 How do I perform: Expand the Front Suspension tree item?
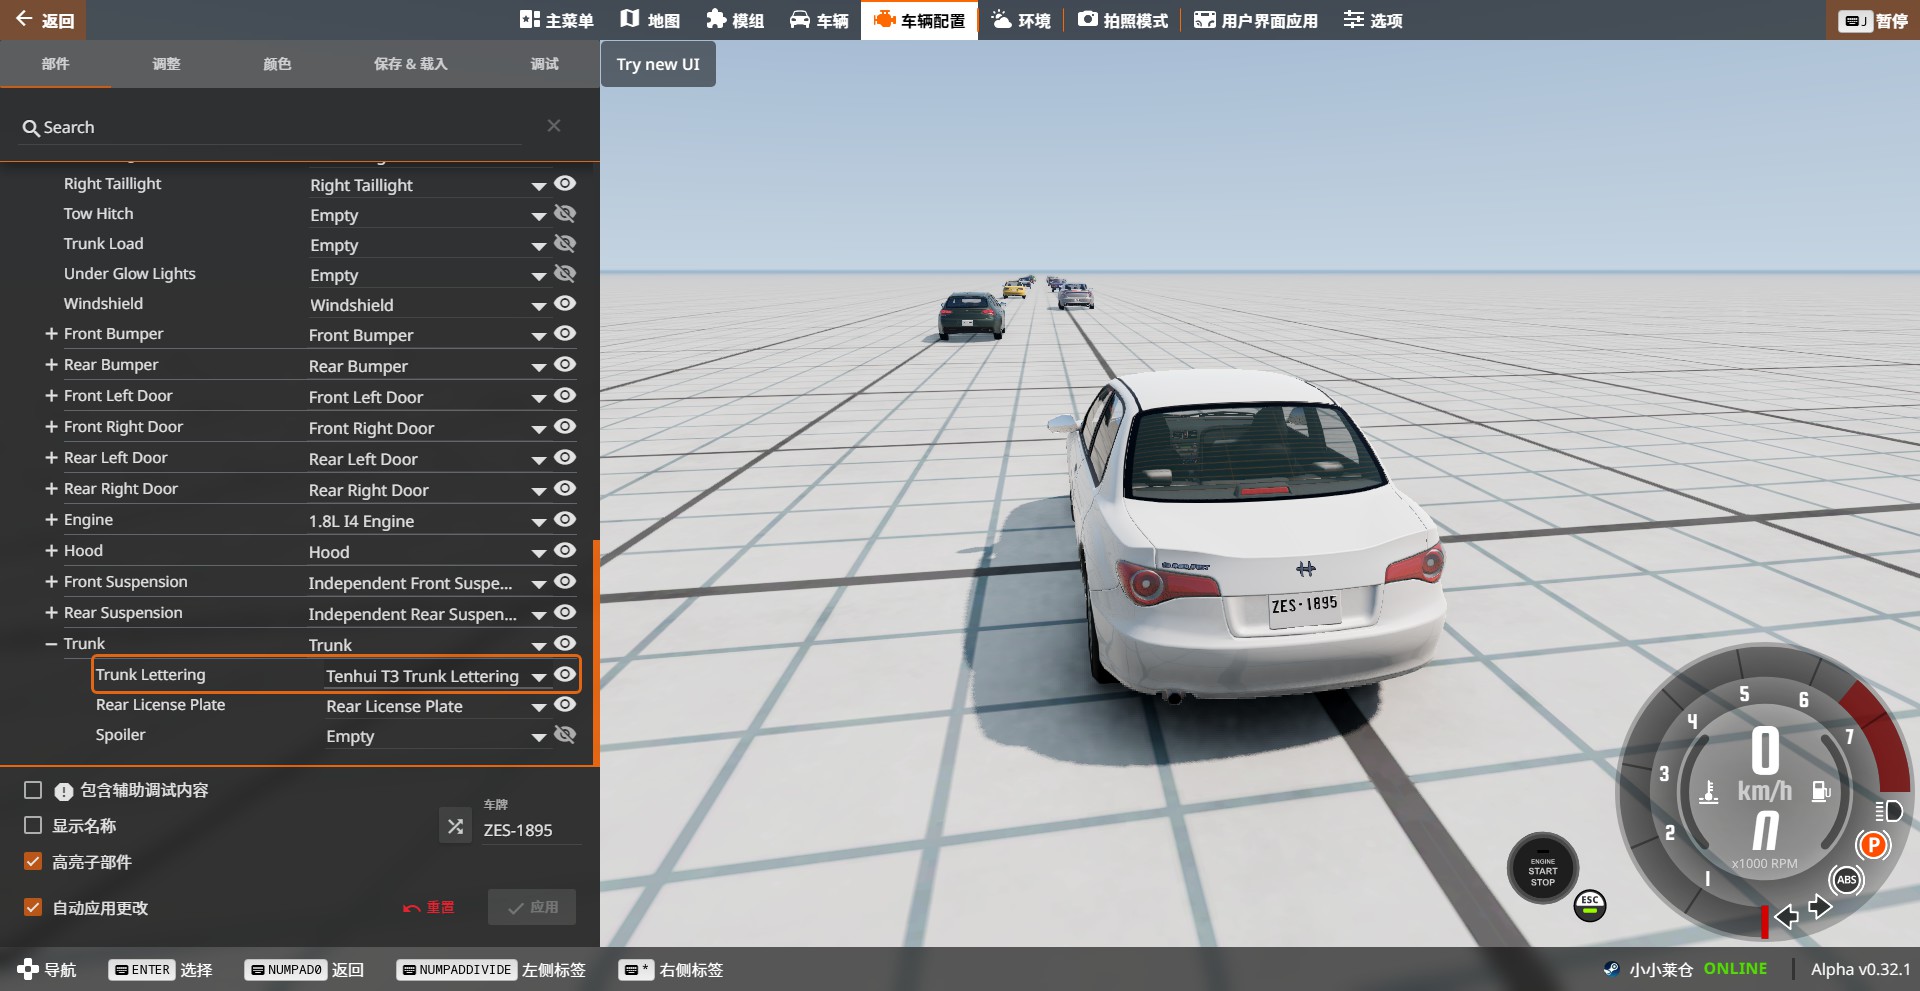coord(51,581)
